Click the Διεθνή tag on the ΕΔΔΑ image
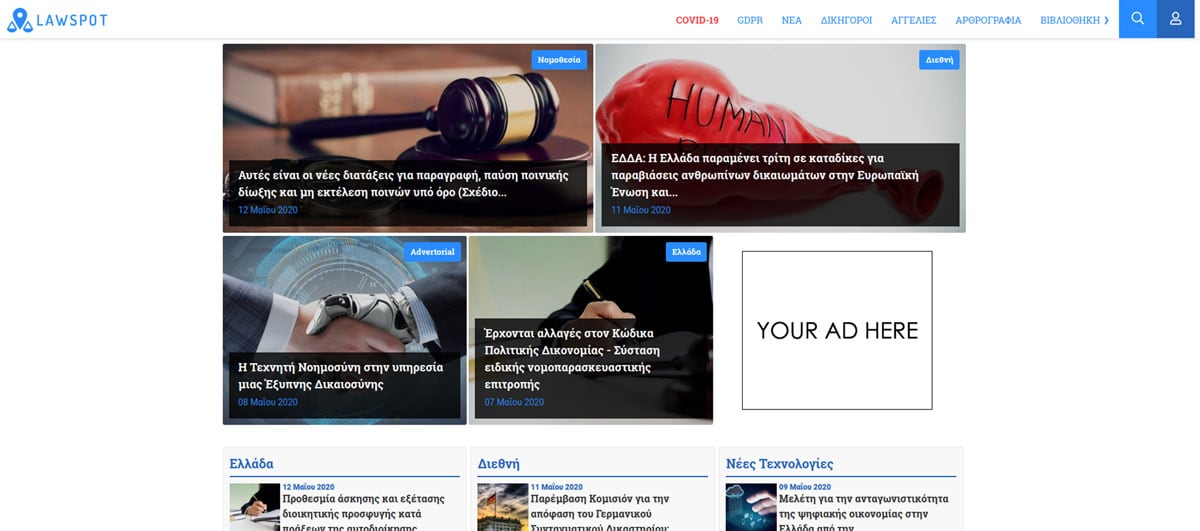The width and height of the screenshot is (1200, 531). coord(939,60)
